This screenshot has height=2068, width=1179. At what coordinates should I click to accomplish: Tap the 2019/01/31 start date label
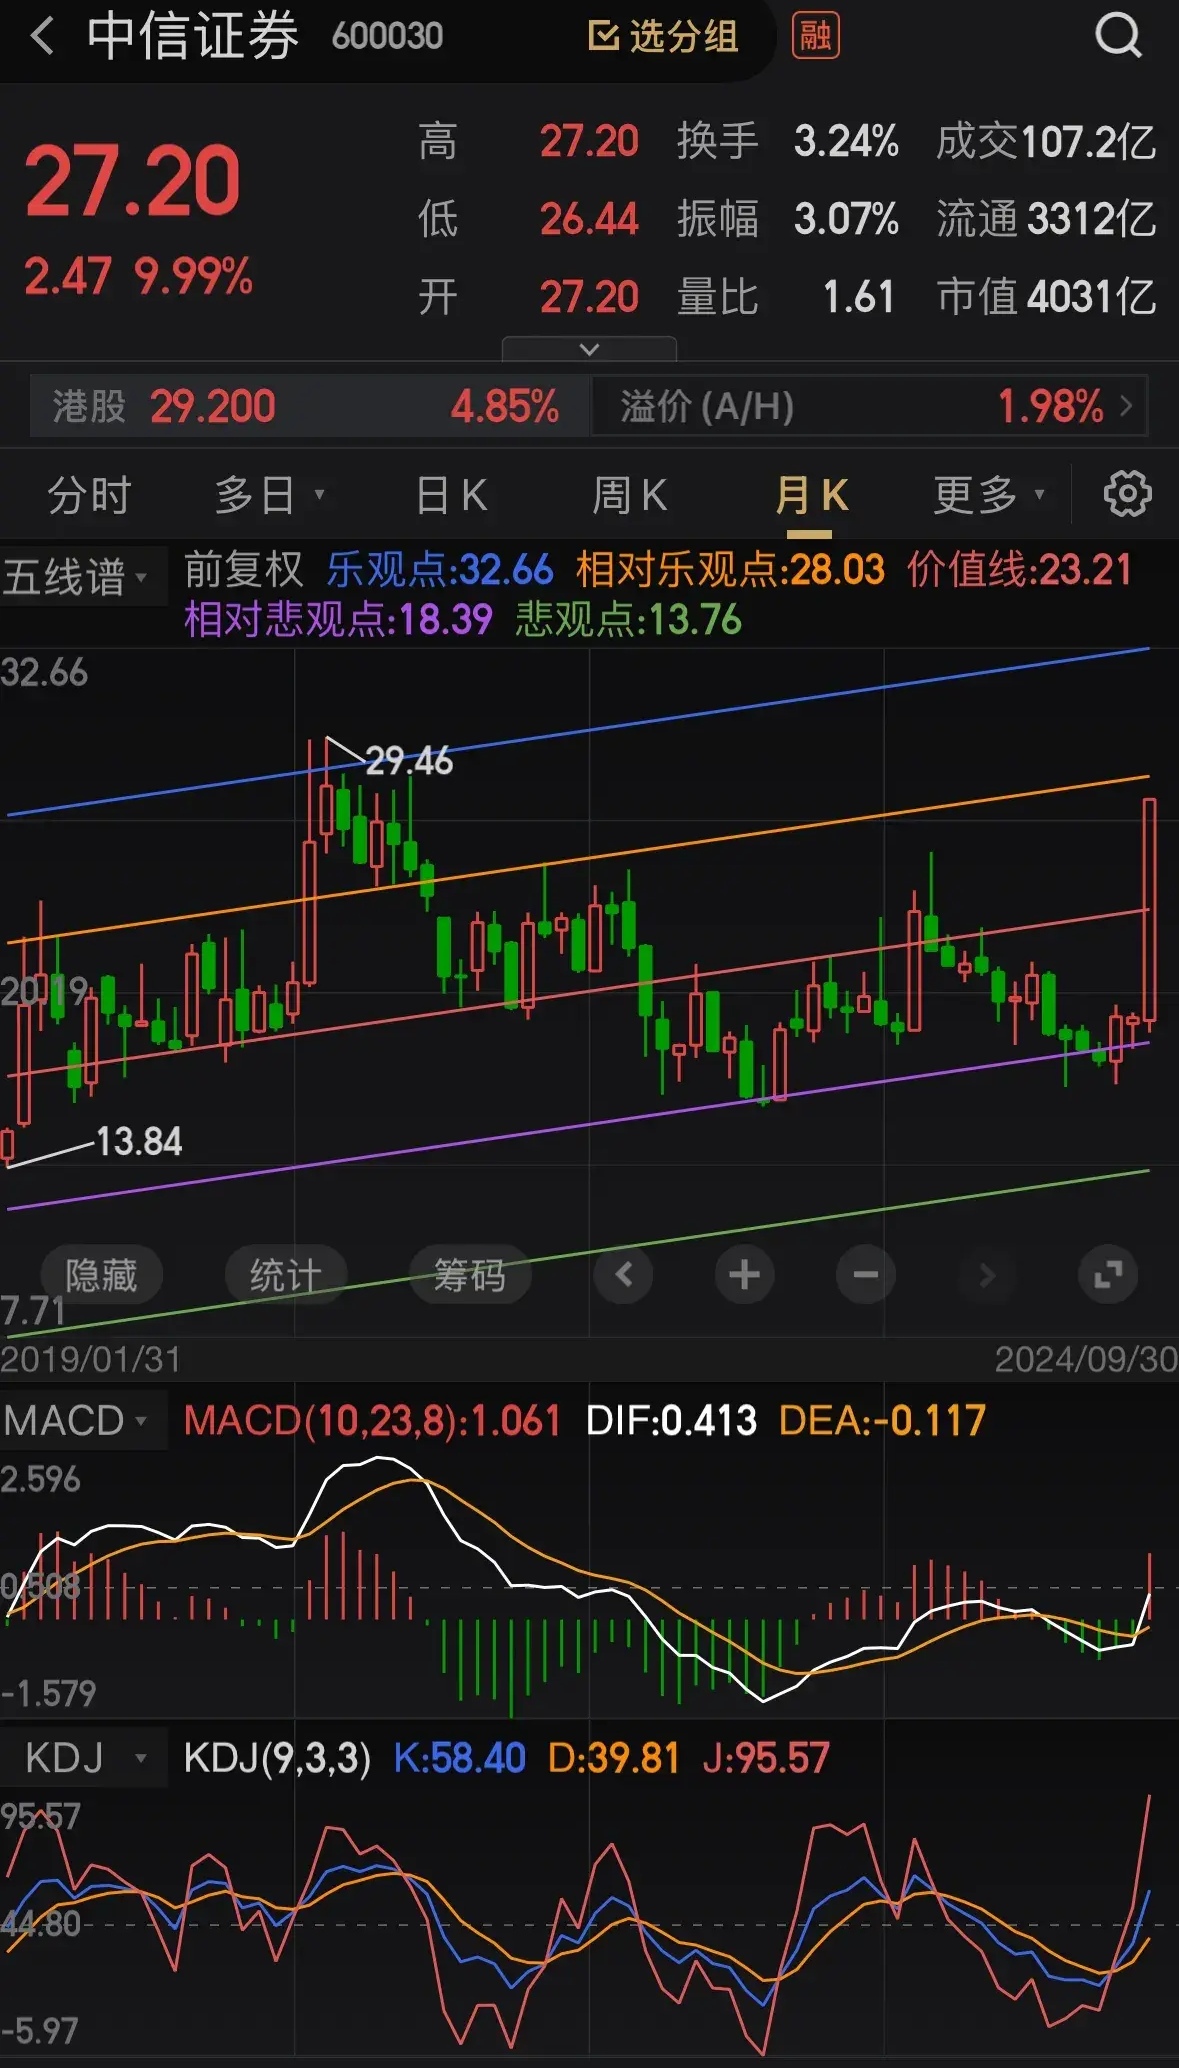click(x=91, y=1359)
